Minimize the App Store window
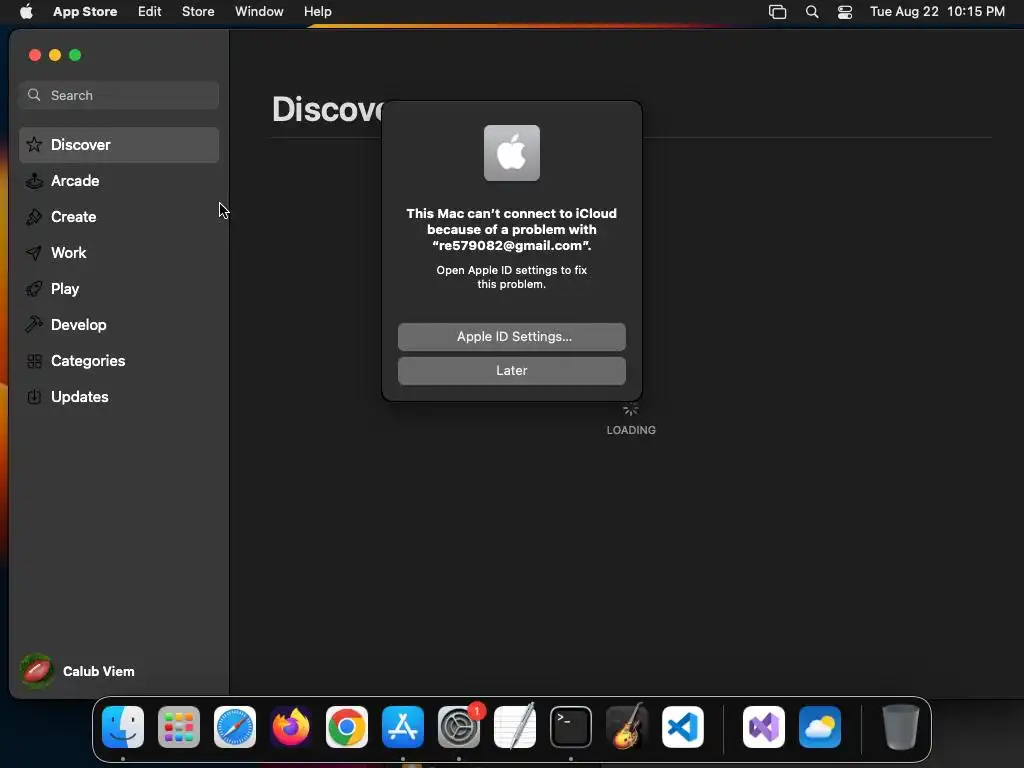Viewport: 1024px width, 768px height. click(x=55, y=55)
